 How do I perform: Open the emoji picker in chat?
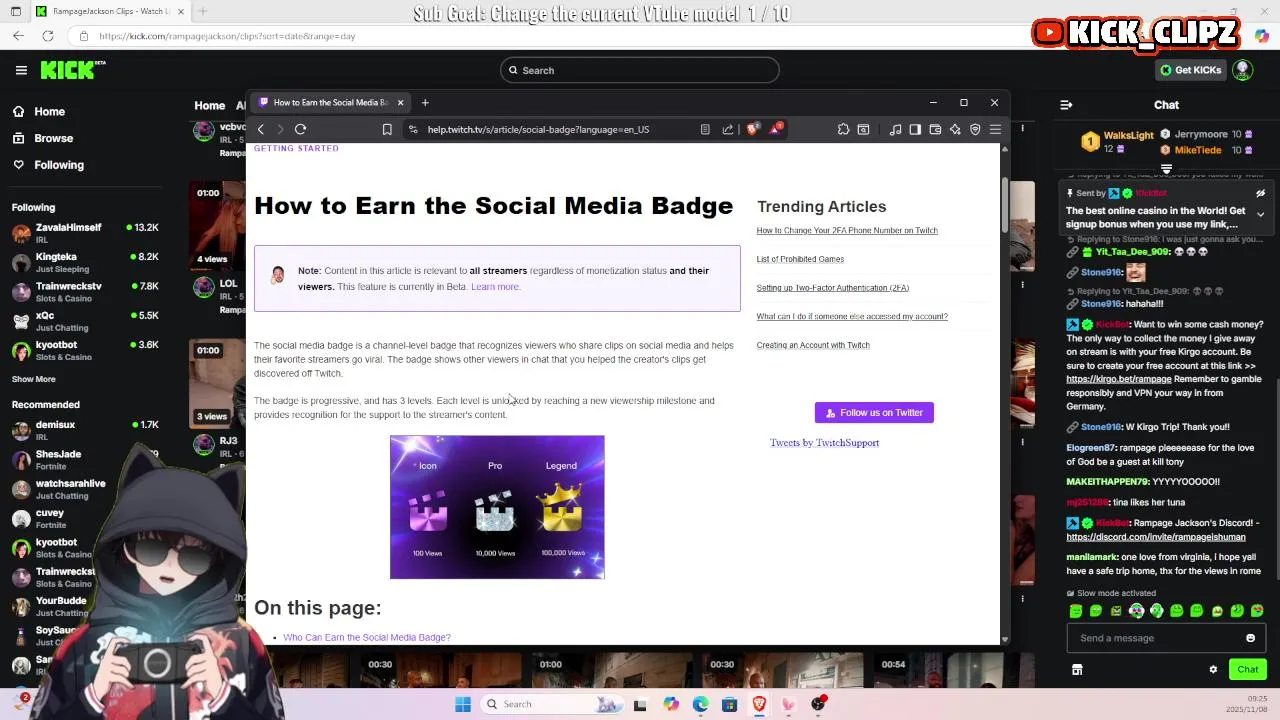pyautogui.click(x=1250, y=638)
